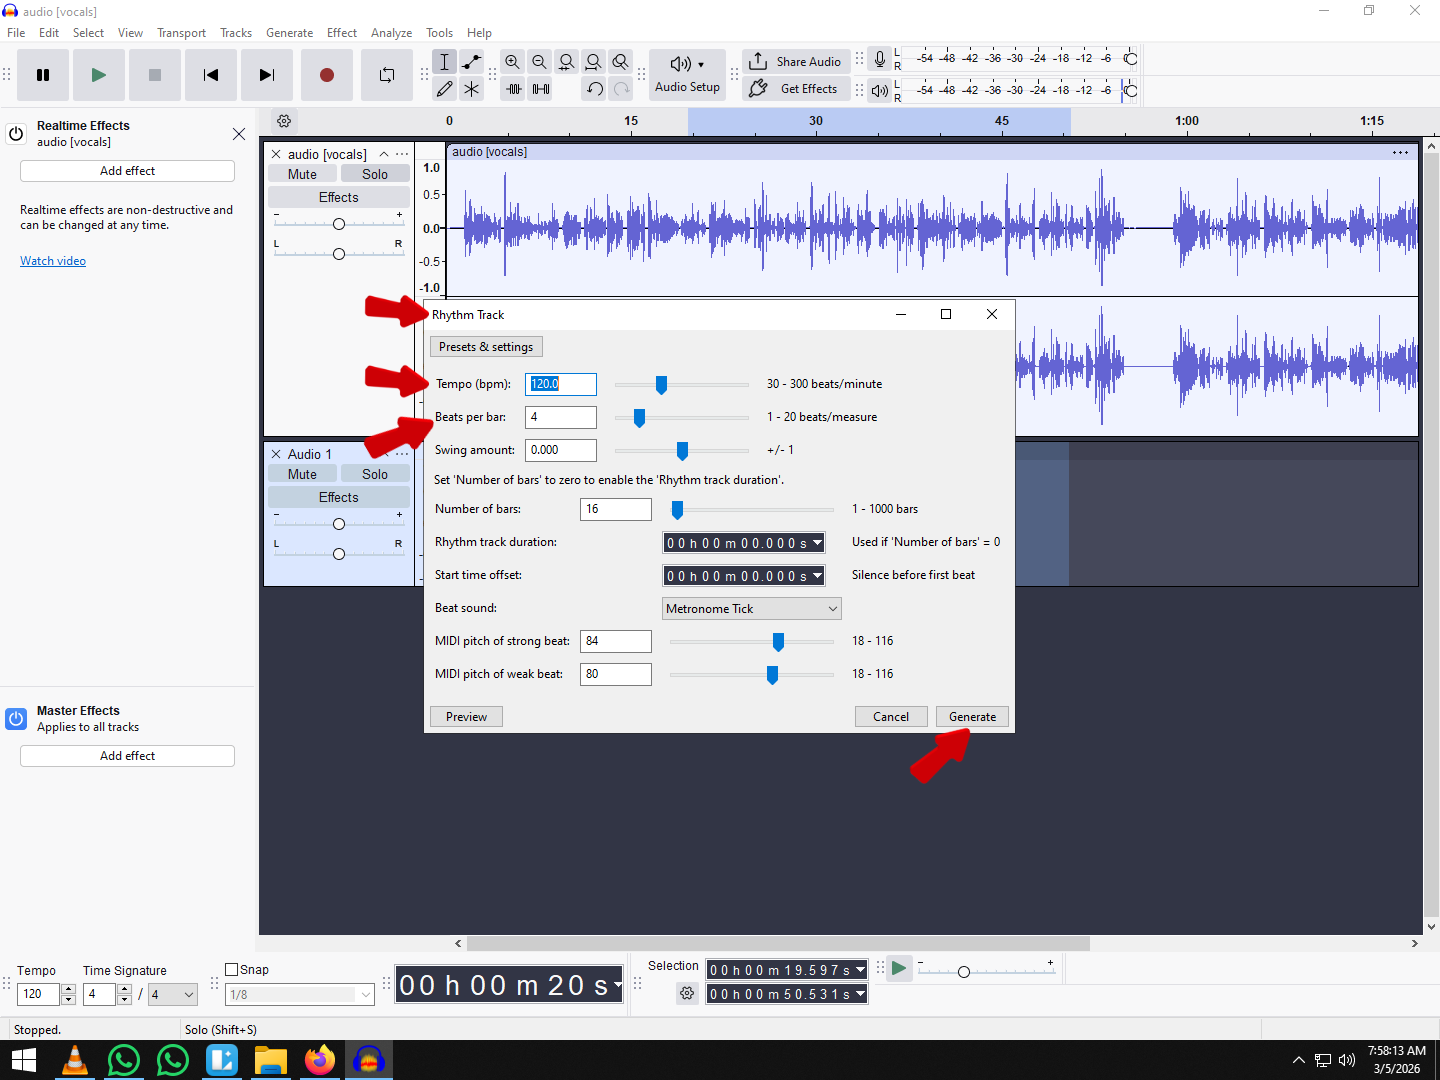Image resolution: width=1440 pixels, height=1080 pixels.
Task: Click the Share Audio icon
Action: (x=758, y=61)
